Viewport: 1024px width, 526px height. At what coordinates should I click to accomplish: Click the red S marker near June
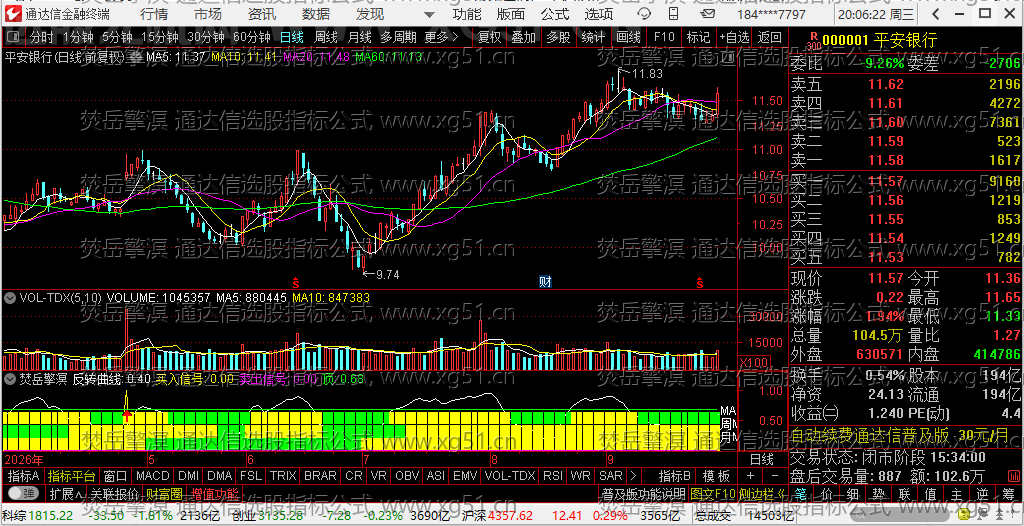tap(295, 282)
